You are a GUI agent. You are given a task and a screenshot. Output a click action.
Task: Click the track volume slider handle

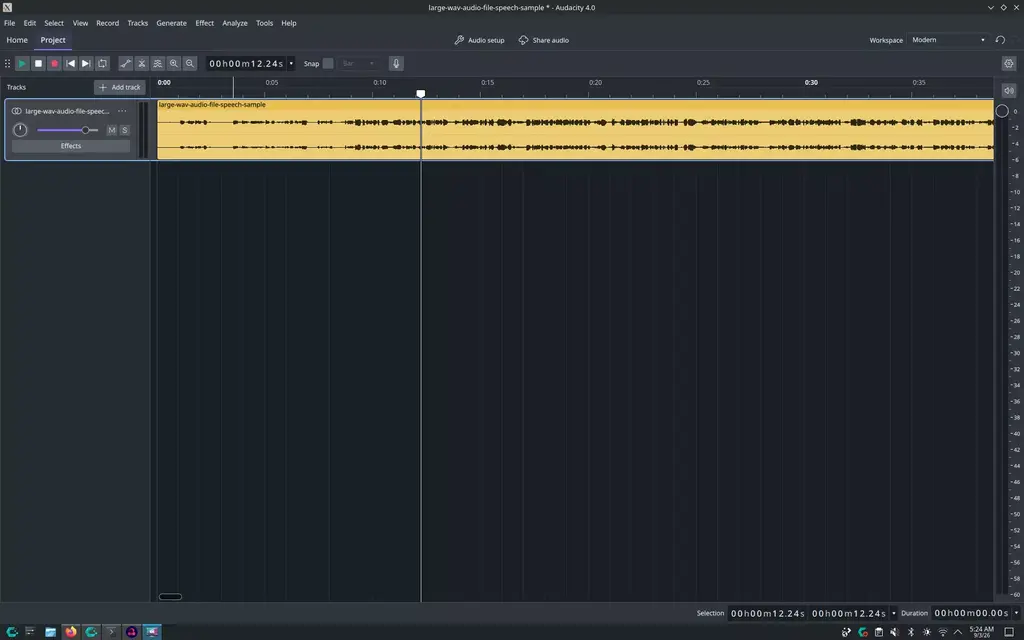coord(86,130)
